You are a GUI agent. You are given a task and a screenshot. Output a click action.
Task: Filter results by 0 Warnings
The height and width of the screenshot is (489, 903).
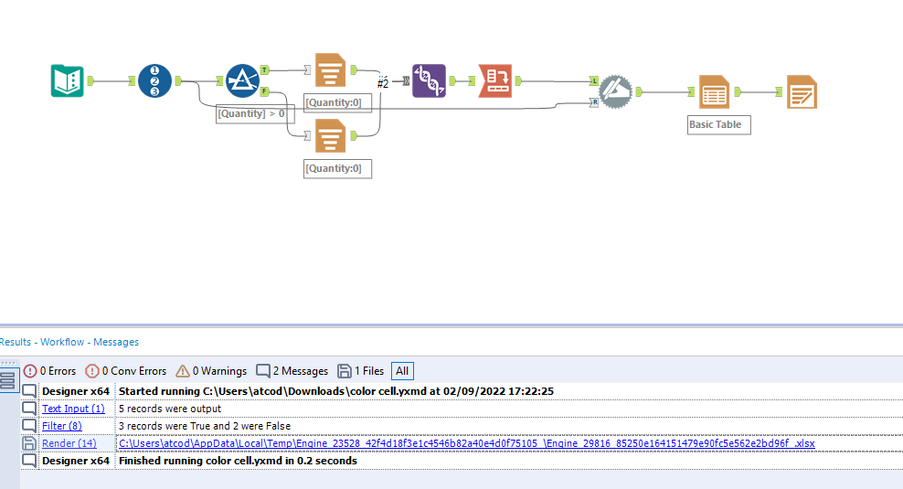pyautogui.click(x=211, y=371)
